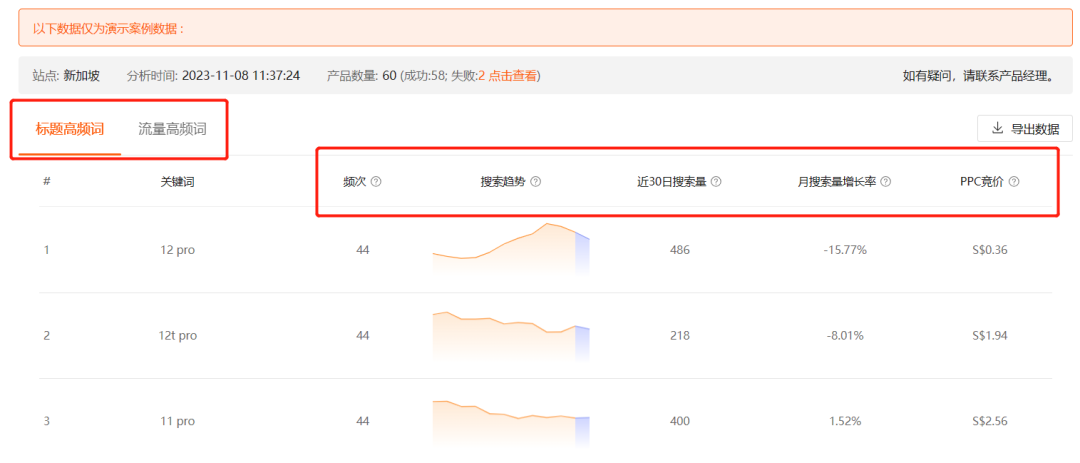Viewport: 1080px width, 463px height.
Task: Open the help icon beside PPC竞价
Action: point(1014,182)
